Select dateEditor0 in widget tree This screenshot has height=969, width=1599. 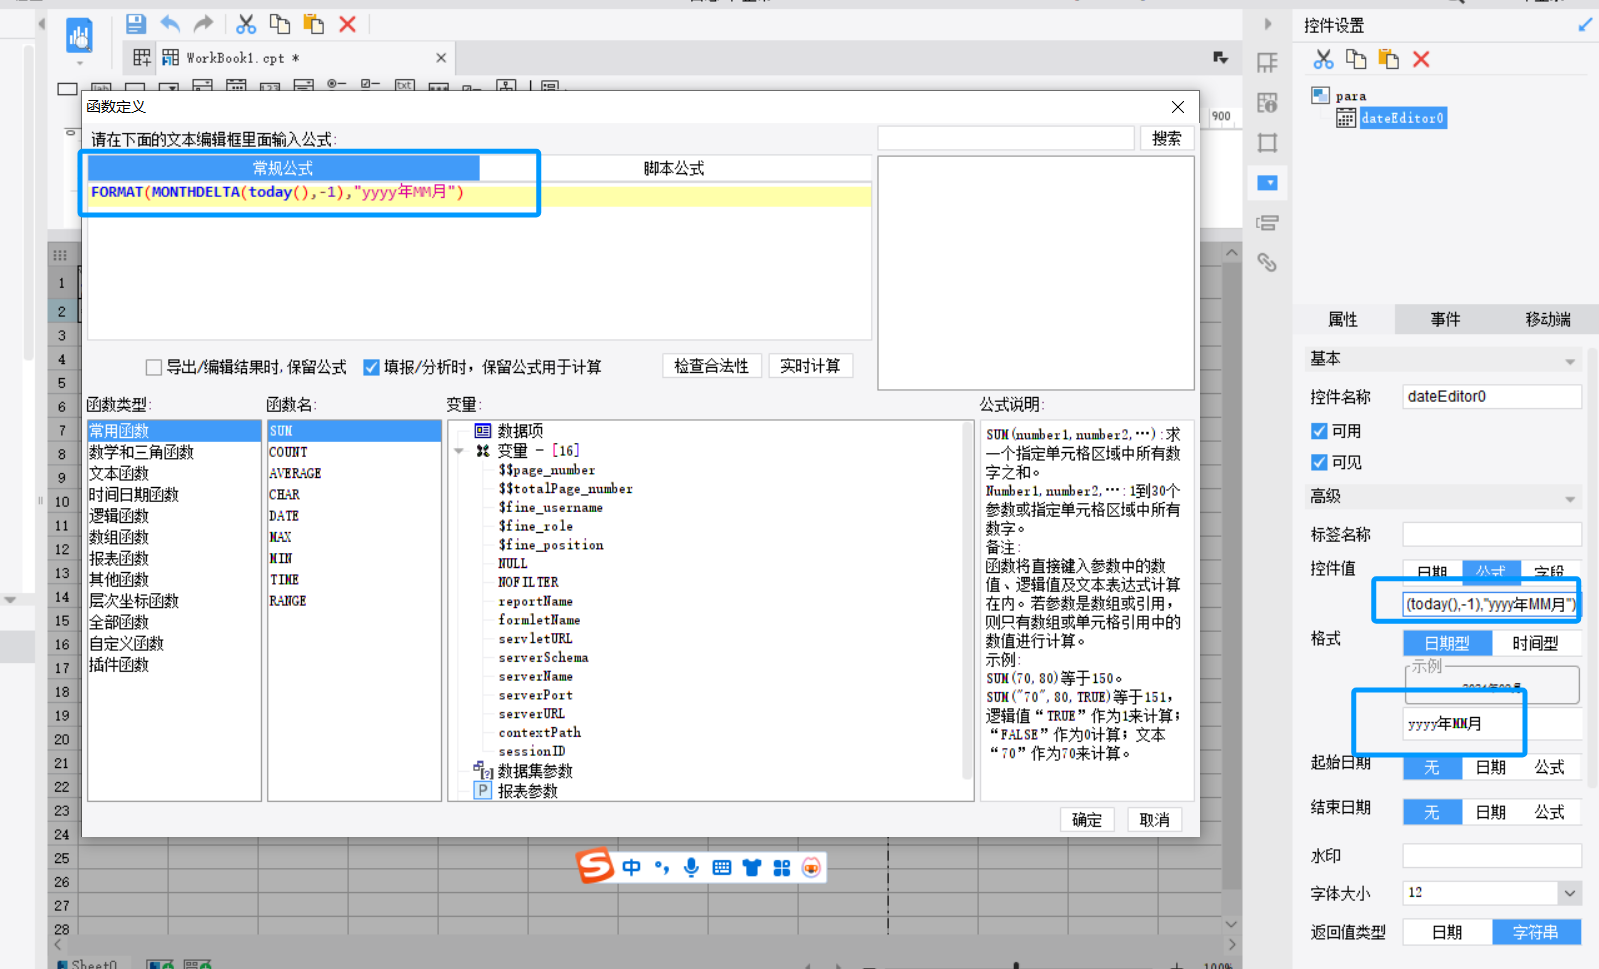(1402, 118)
